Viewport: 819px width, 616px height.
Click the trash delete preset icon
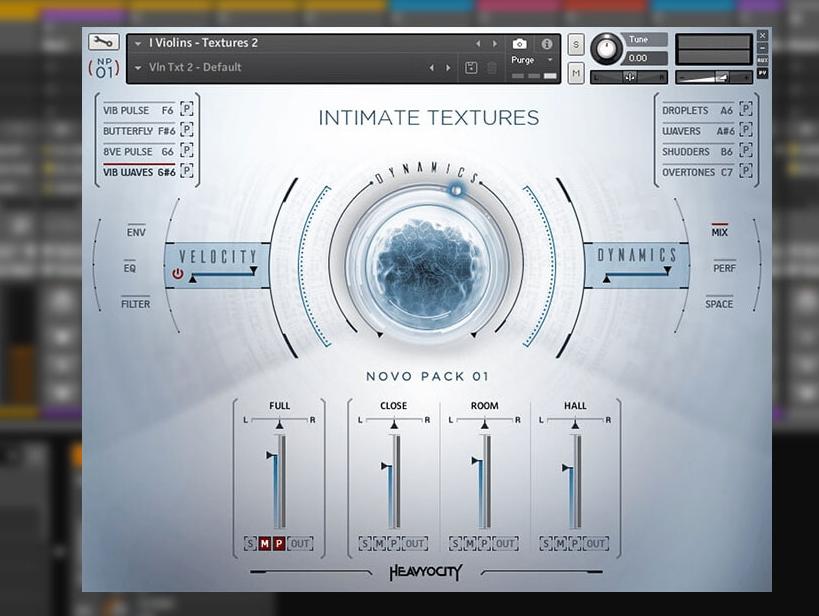(x=491, y=68)
